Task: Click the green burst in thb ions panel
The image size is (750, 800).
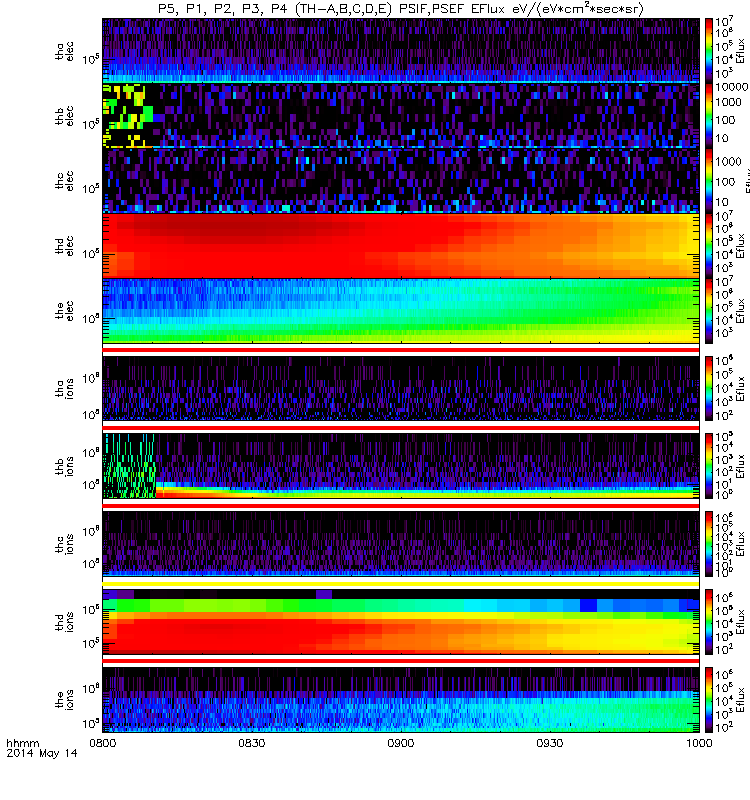Action: tap(130, 466)
